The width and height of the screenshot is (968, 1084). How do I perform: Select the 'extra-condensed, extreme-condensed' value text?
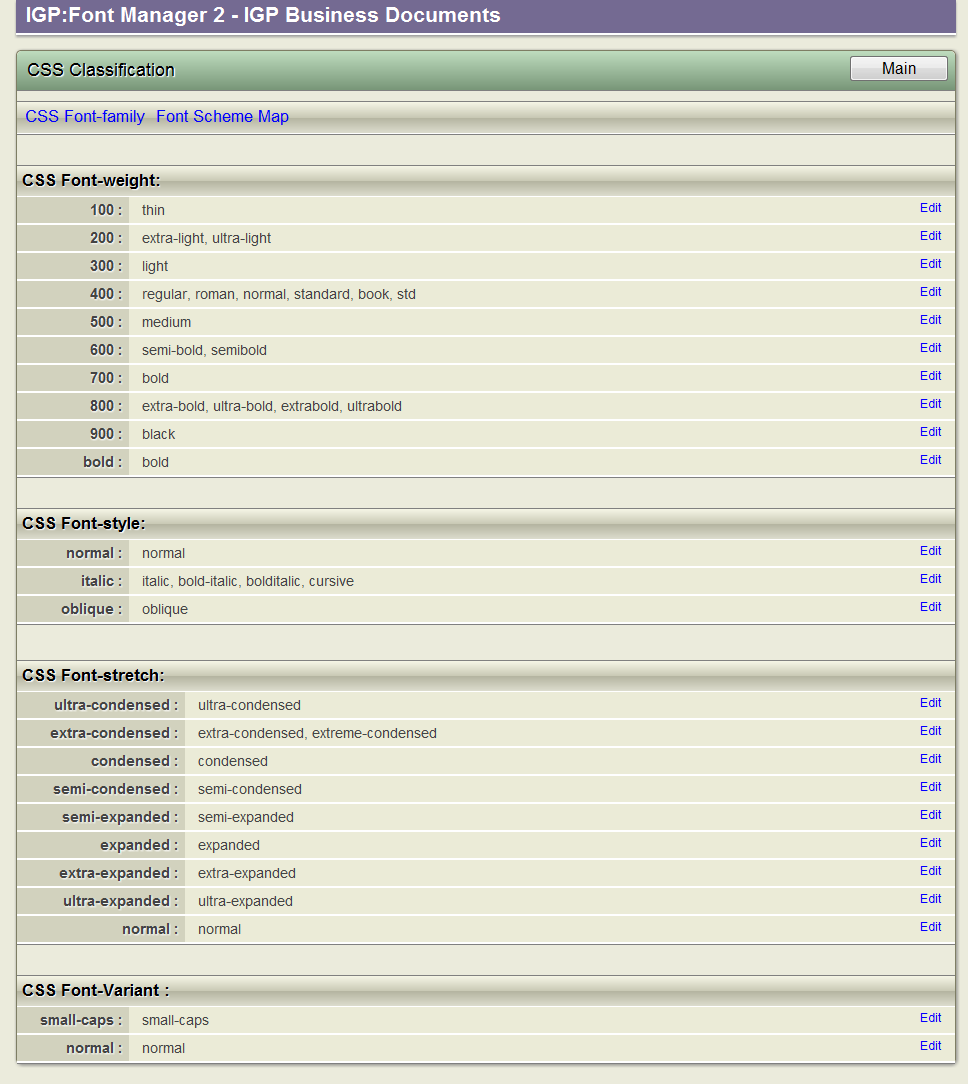tap(317, 733)
